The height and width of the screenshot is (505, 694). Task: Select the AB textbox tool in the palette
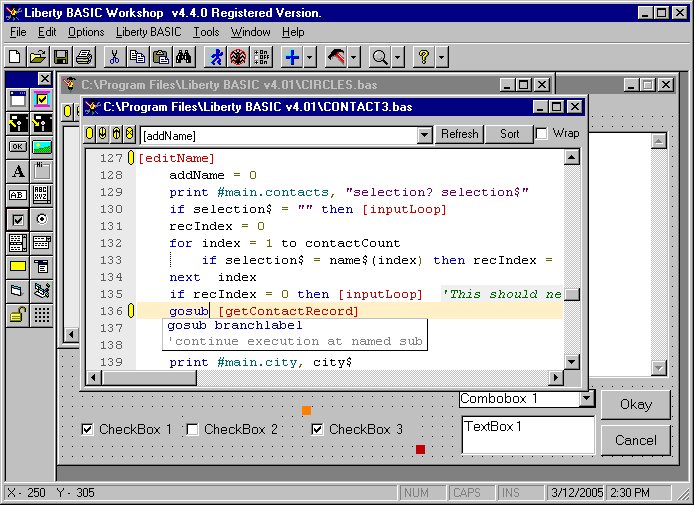pos(18,195)
